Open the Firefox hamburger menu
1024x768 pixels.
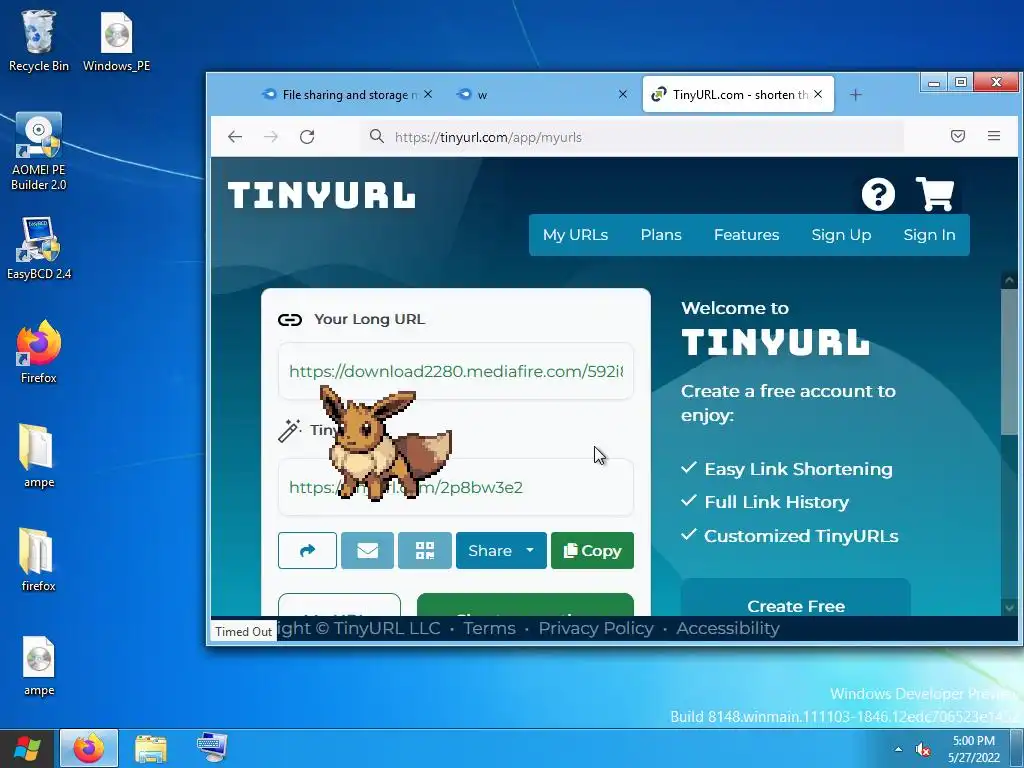tap(994, 136)
